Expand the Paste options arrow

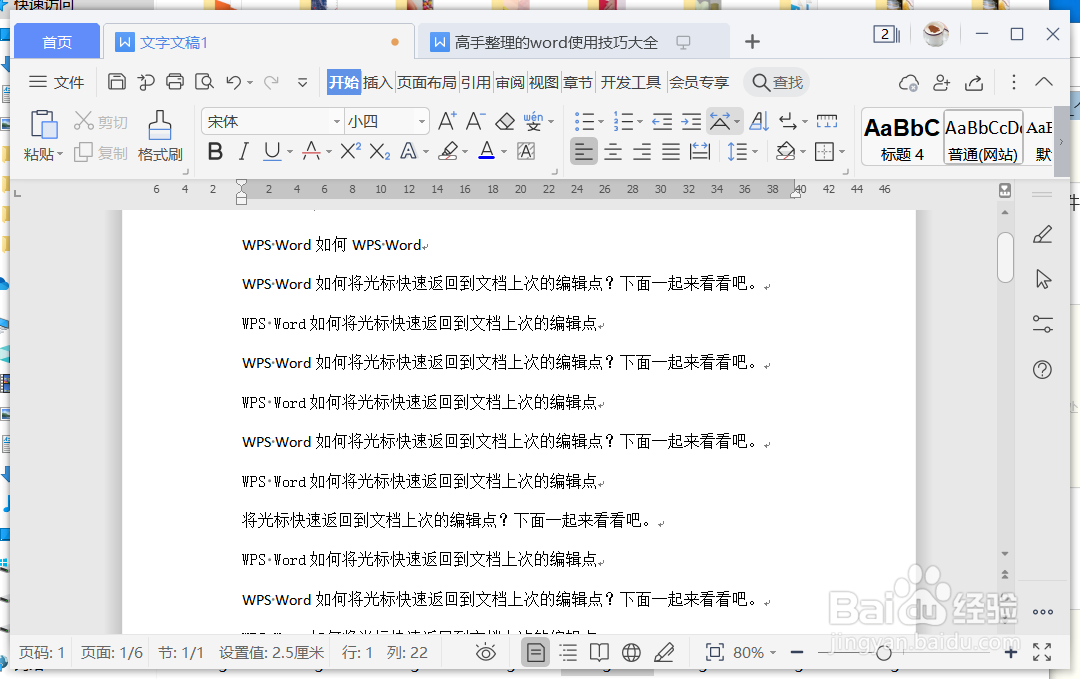click(x=60, y=154)
